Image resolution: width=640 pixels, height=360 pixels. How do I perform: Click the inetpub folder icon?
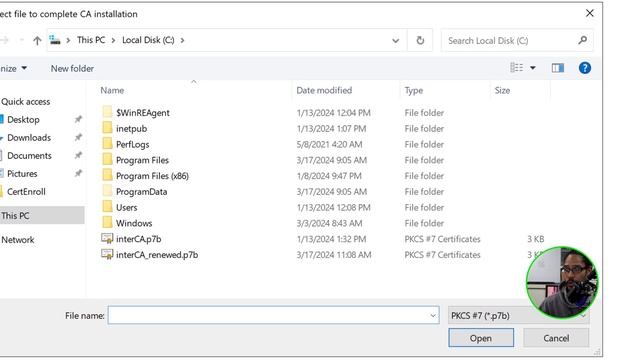pyautogui.click(x=107, y=128)
